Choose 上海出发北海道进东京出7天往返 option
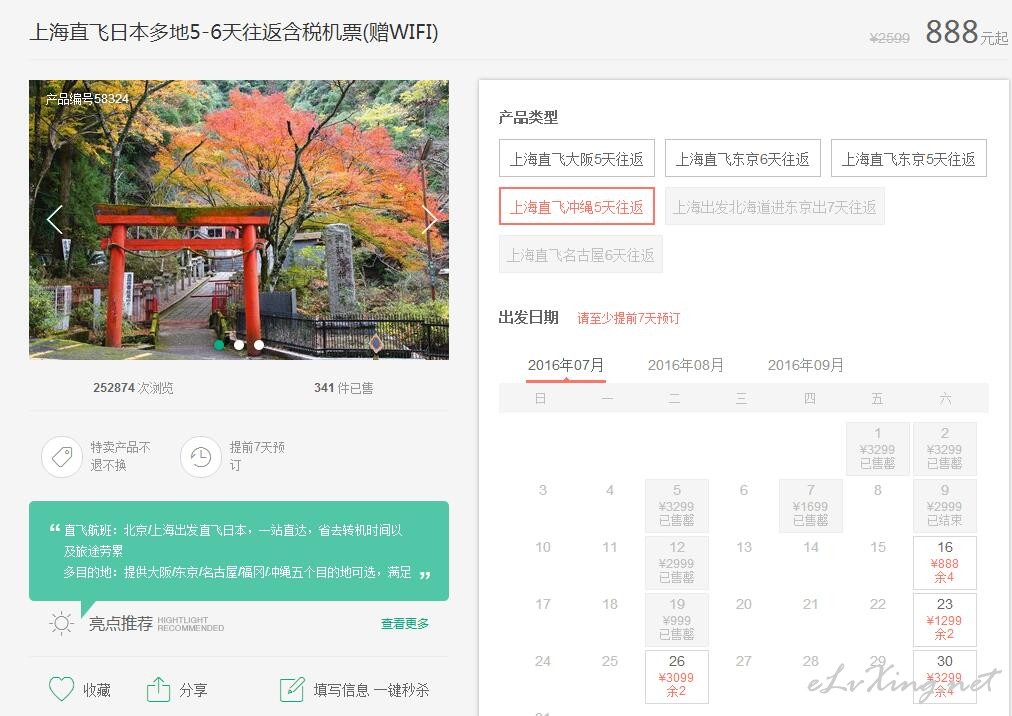The height and width of the screenshot is (716, 1012). click(x=774, y=207)
